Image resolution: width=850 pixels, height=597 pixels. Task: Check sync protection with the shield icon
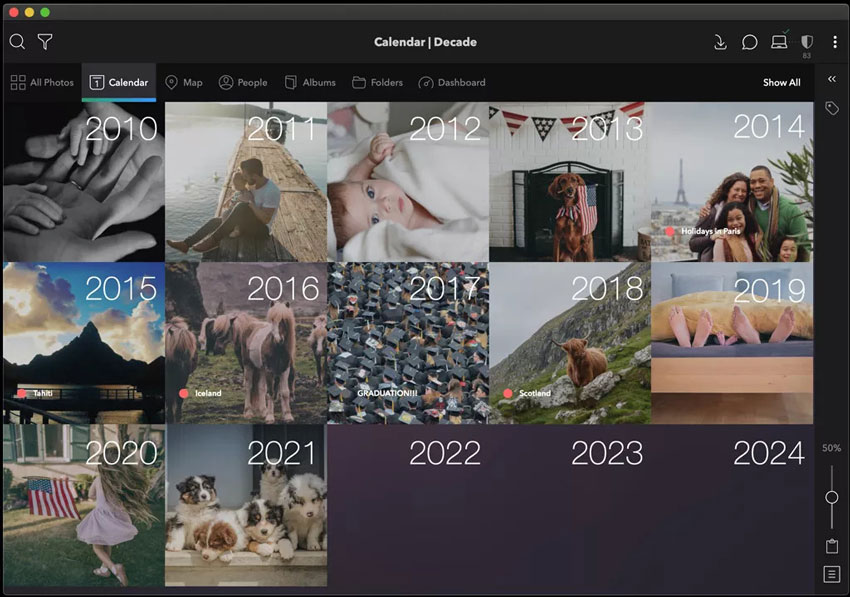coord(807,43)
